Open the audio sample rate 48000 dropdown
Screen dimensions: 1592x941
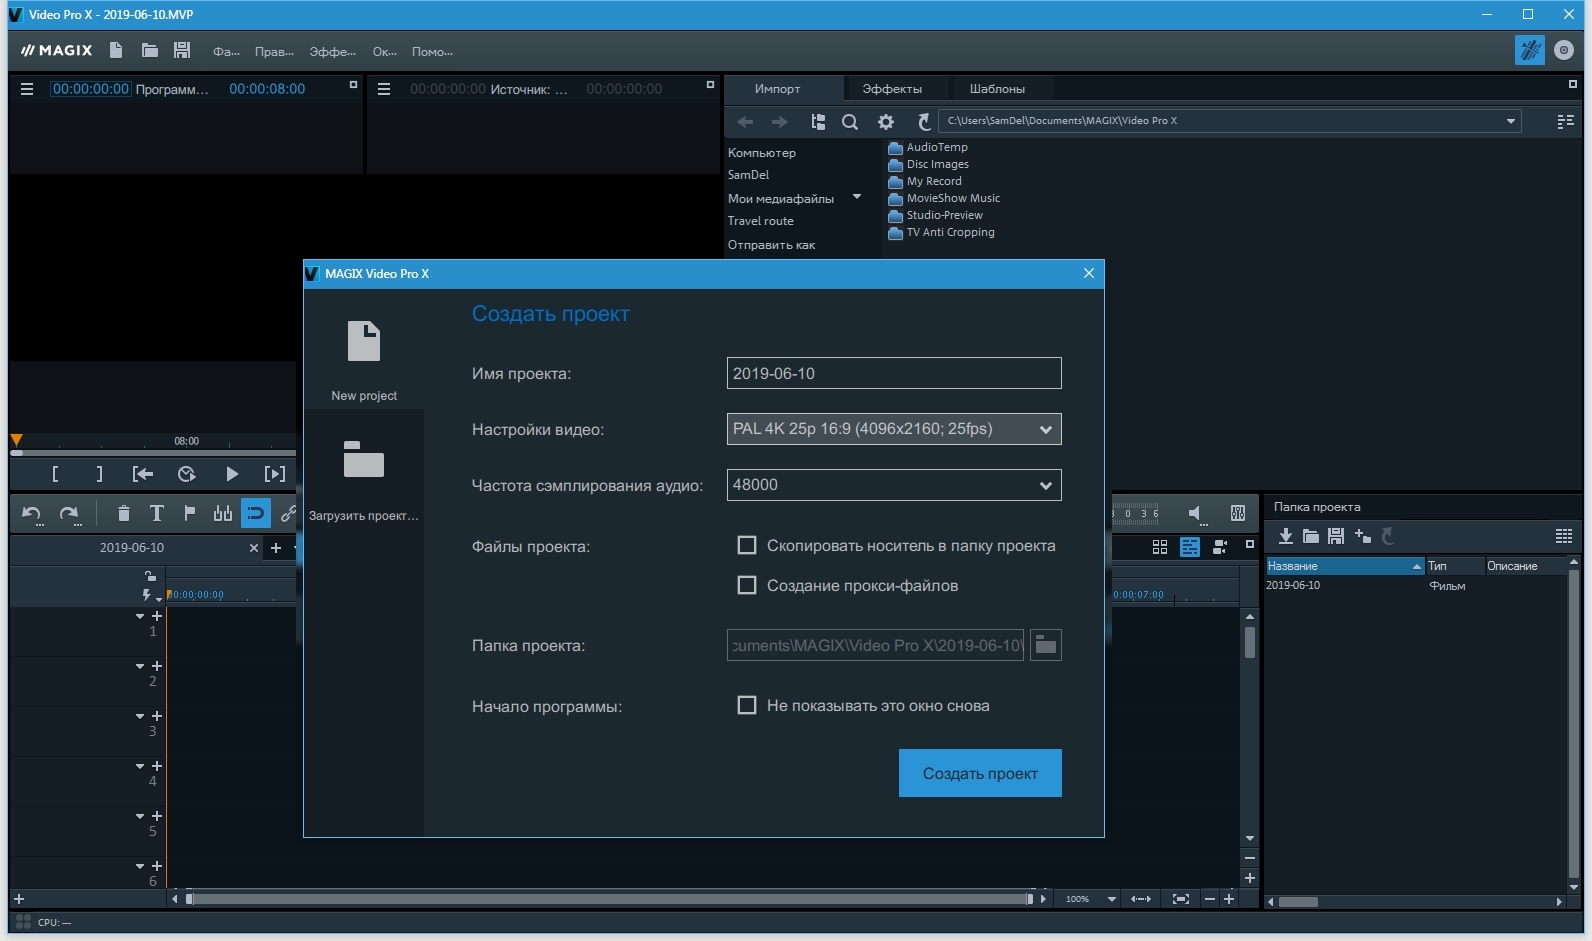click(x=894, y=485)
